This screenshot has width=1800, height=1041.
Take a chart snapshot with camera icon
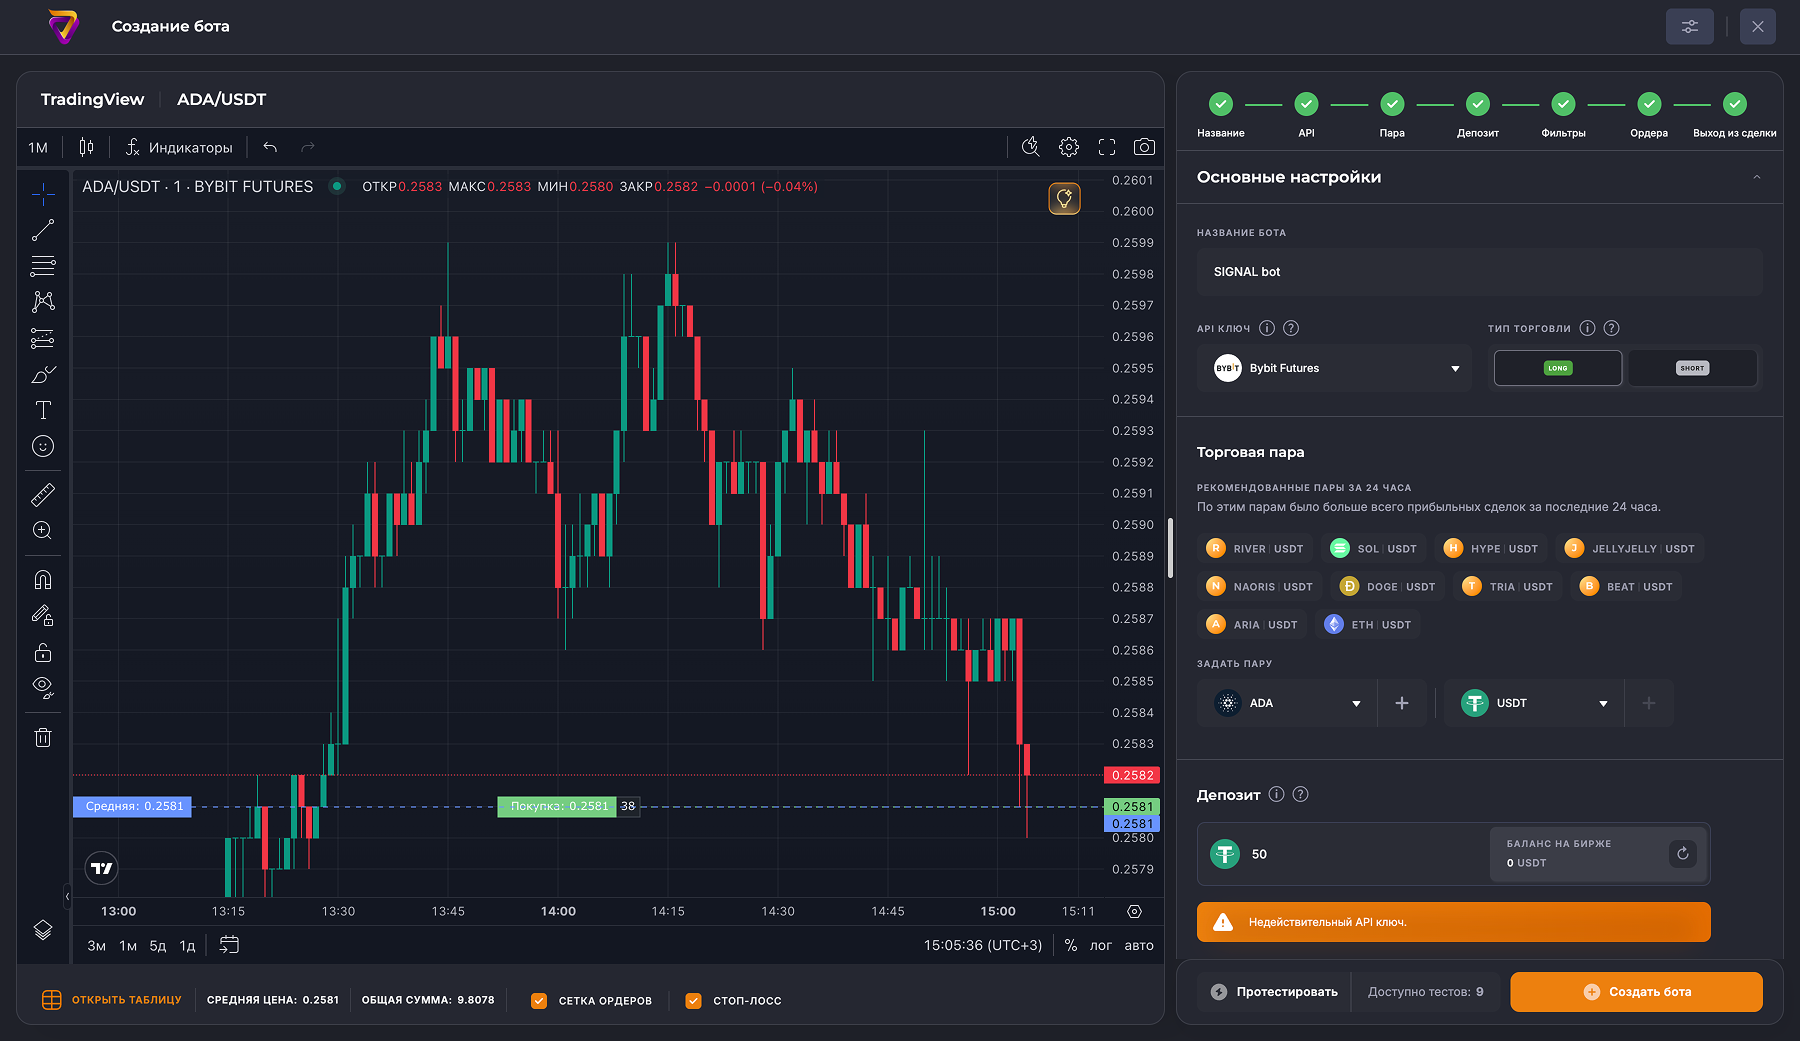click(1144, 147)
